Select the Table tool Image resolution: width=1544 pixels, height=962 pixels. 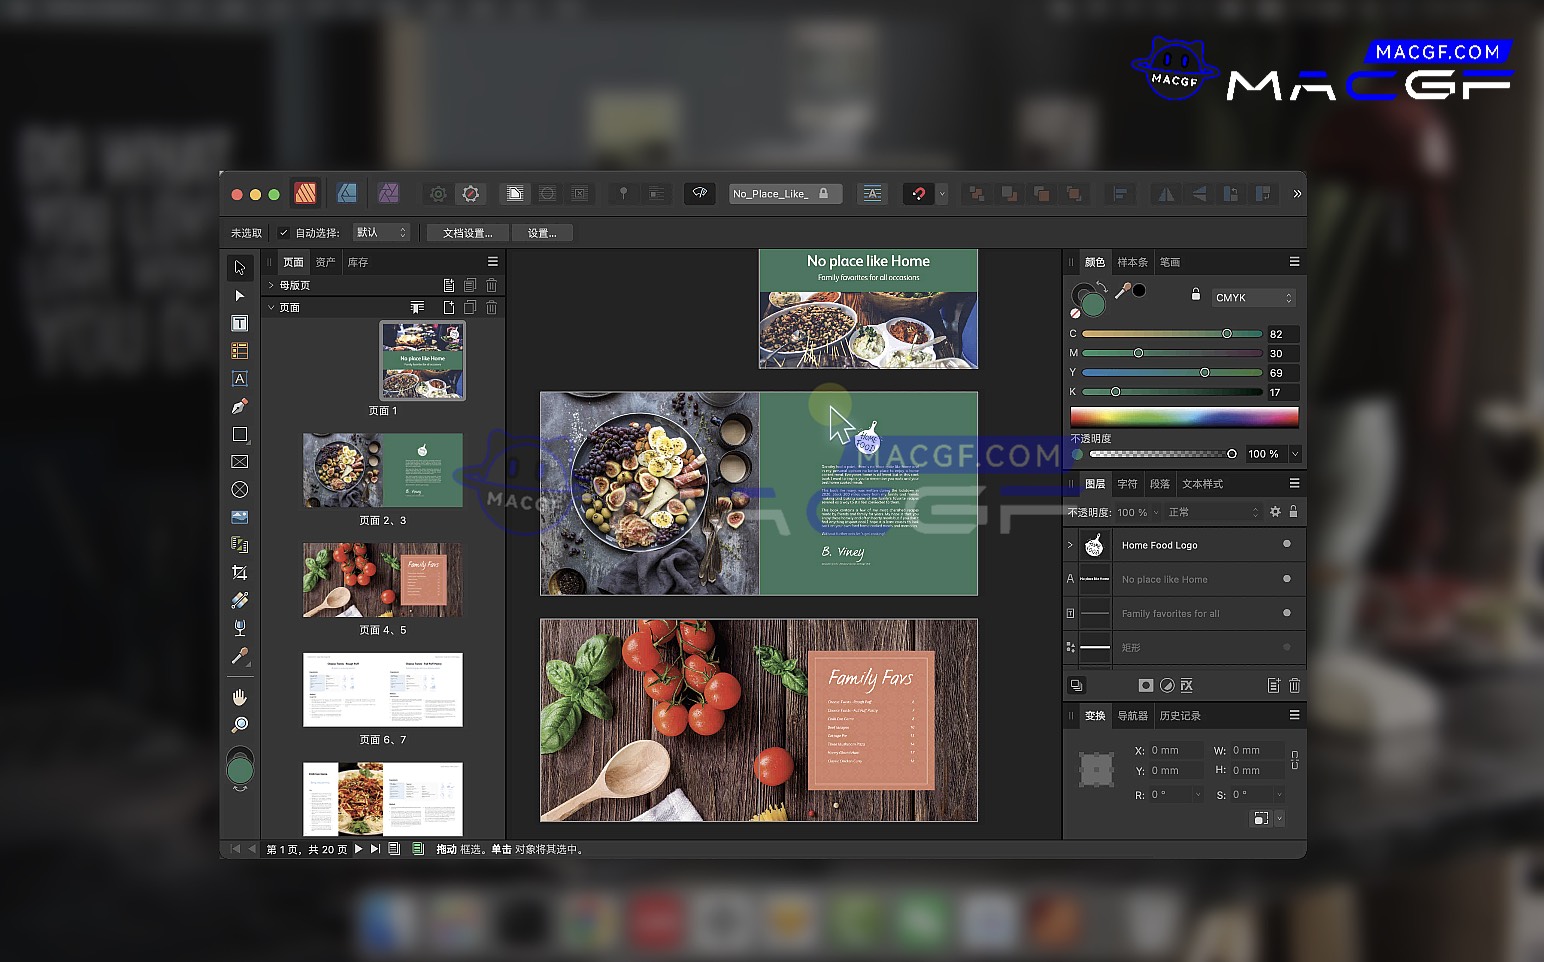239,351
